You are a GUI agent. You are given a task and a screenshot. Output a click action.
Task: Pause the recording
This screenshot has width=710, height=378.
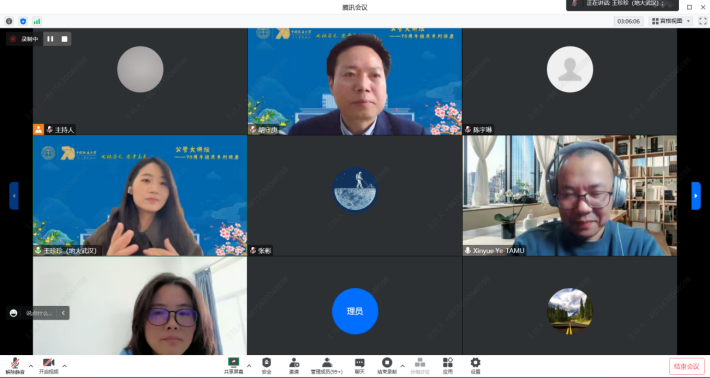[50, 39]
